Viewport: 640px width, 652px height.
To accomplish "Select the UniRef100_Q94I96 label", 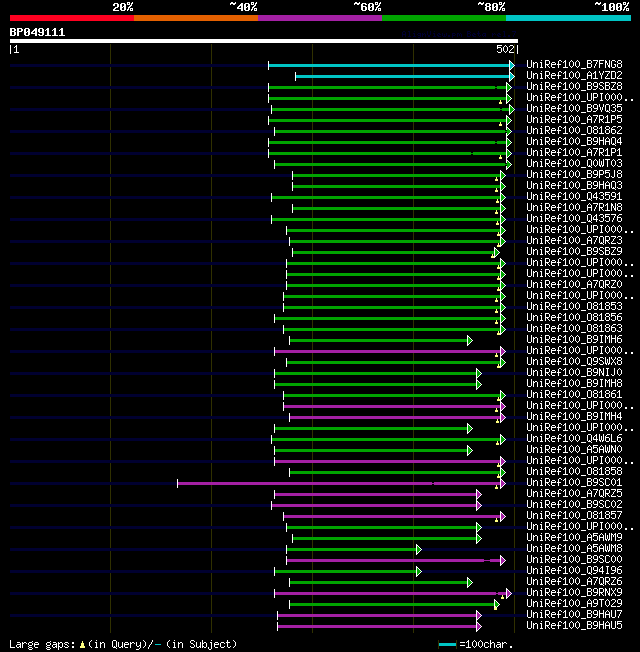I will click(x=574, y=570).
